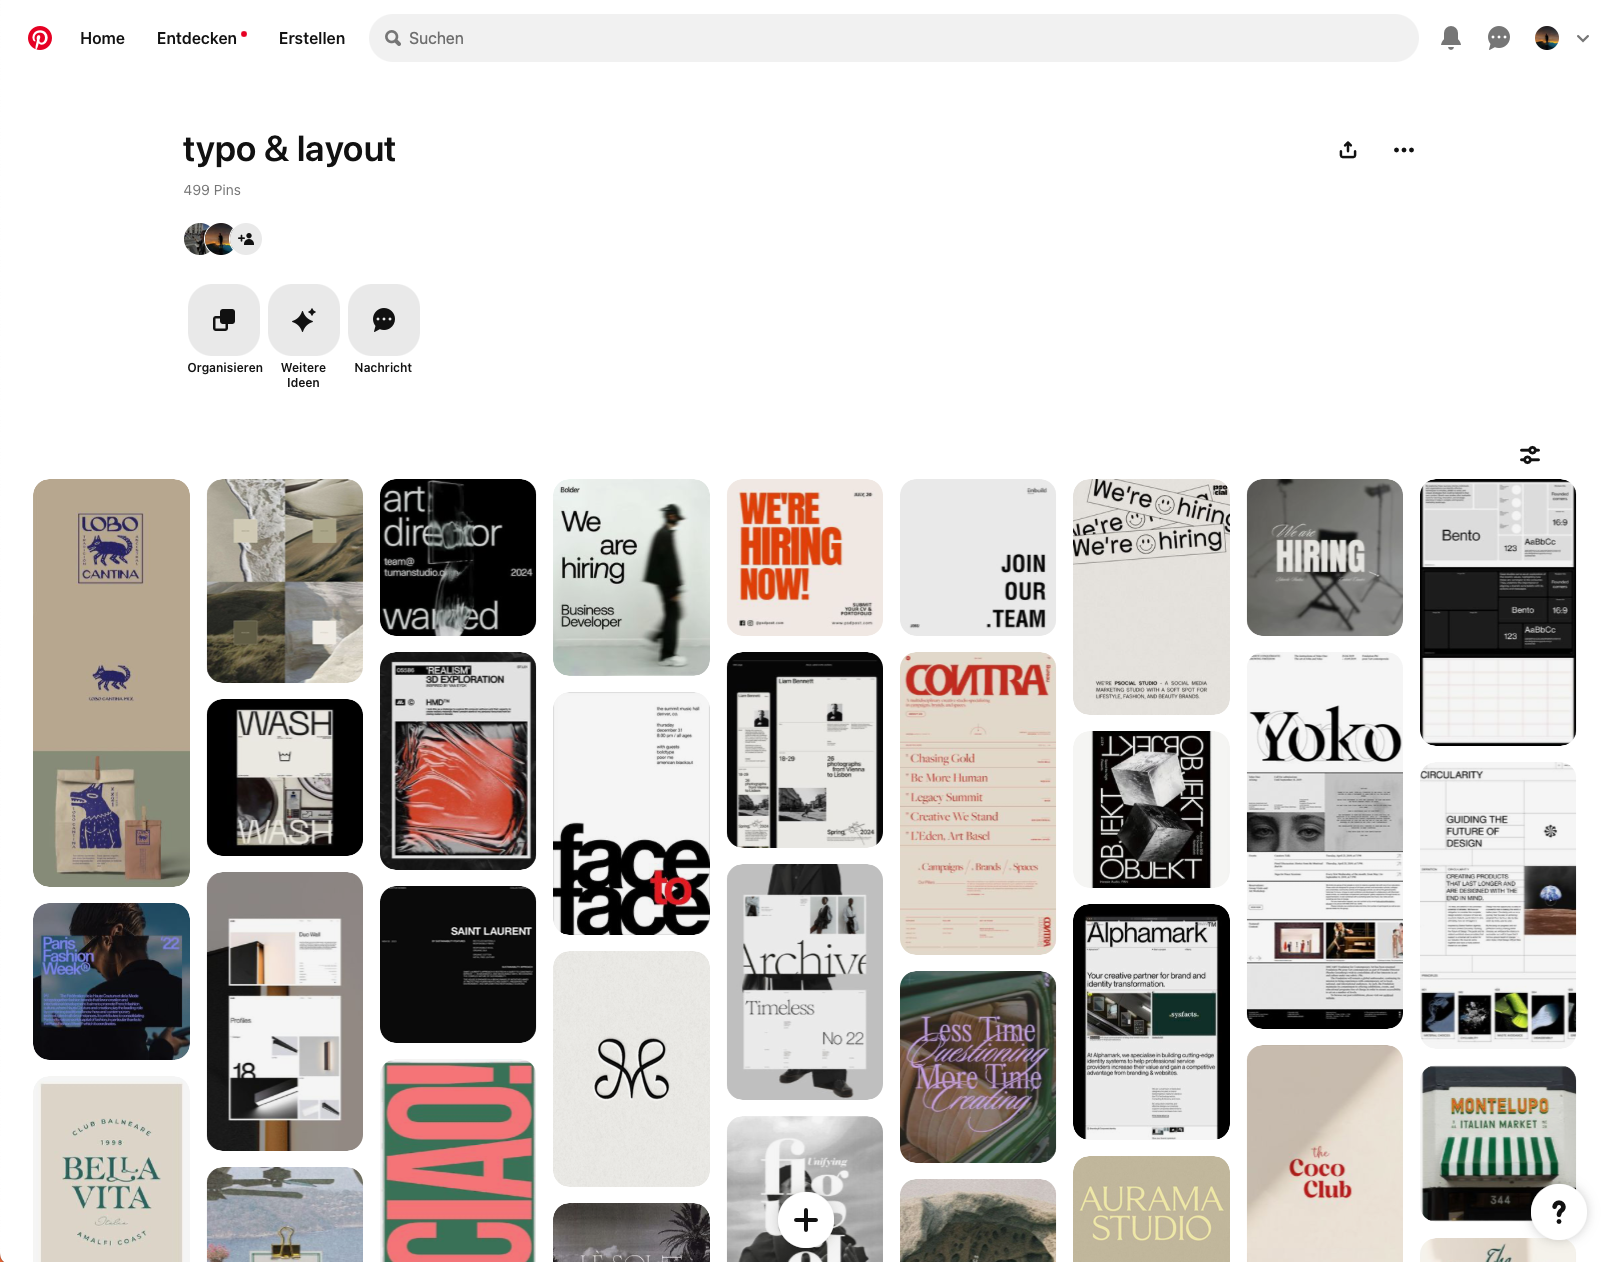The image size is (1609, 1262).
Task: Open the Nachricht chat button
Action: (384, 320)
